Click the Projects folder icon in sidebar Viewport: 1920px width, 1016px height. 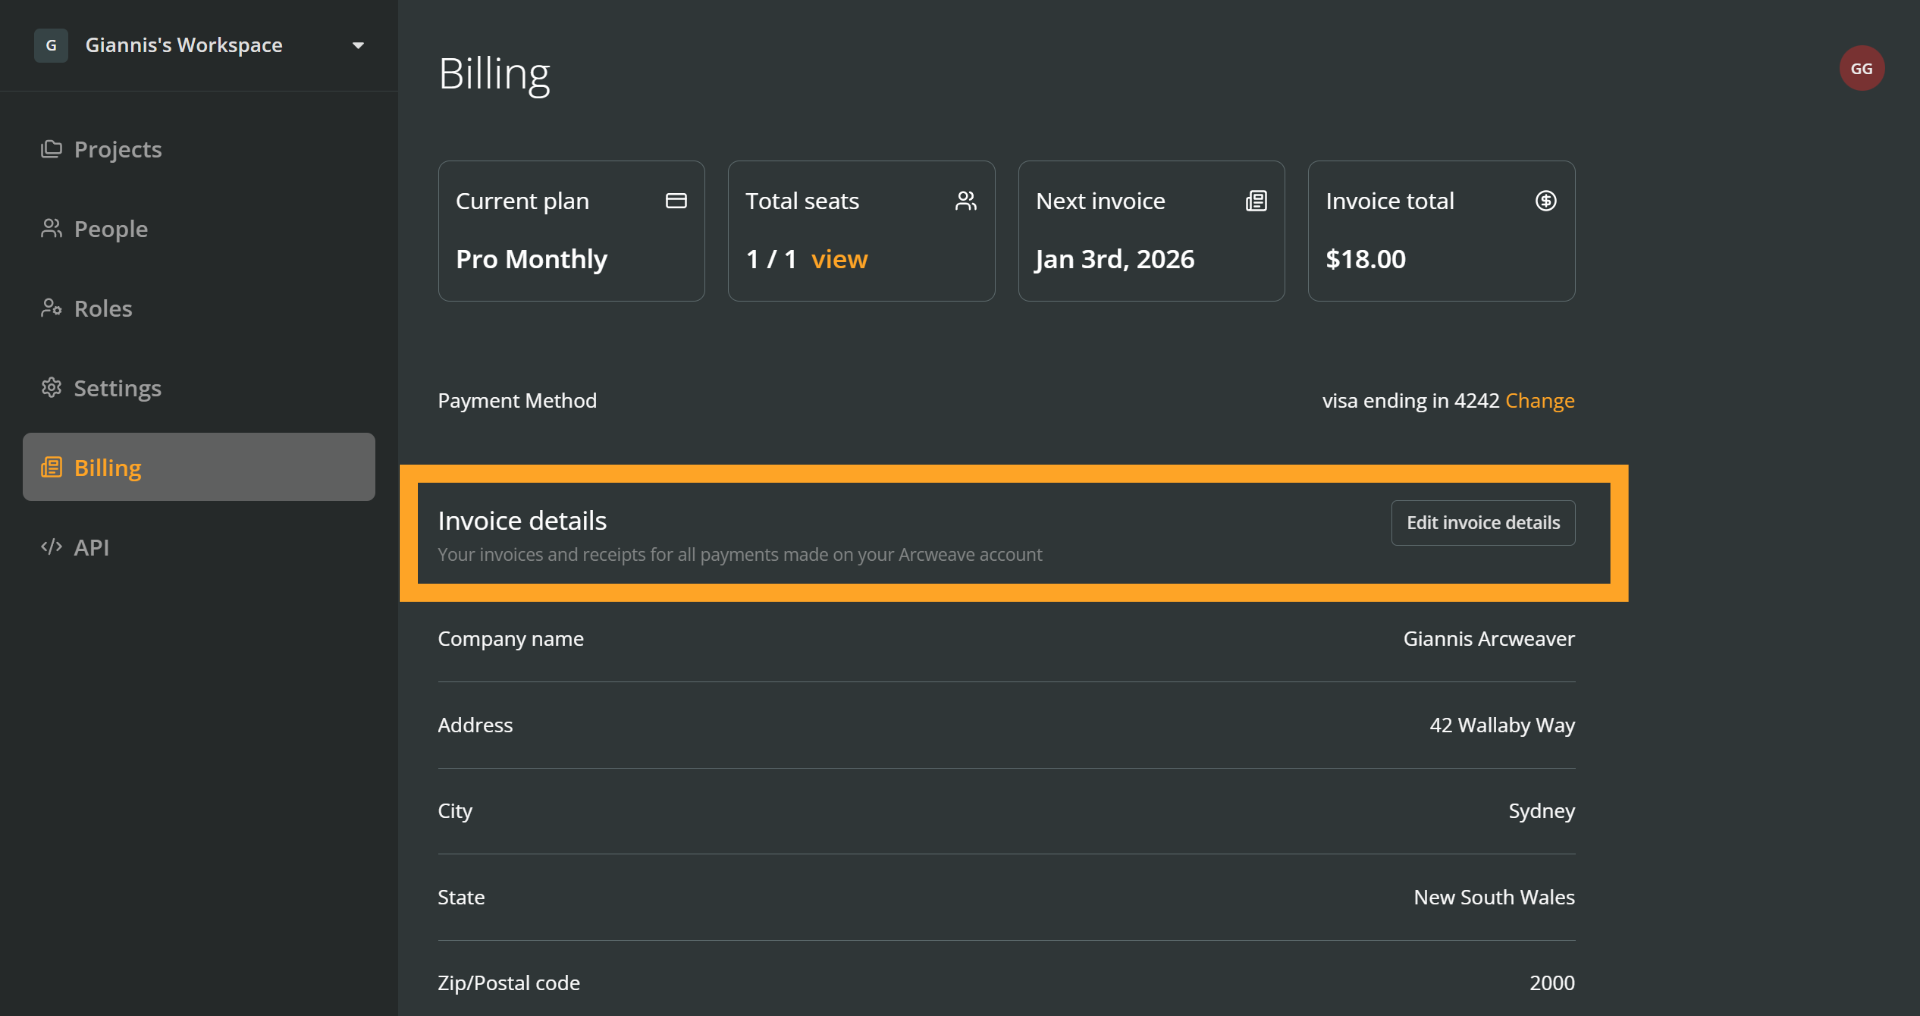51,149
